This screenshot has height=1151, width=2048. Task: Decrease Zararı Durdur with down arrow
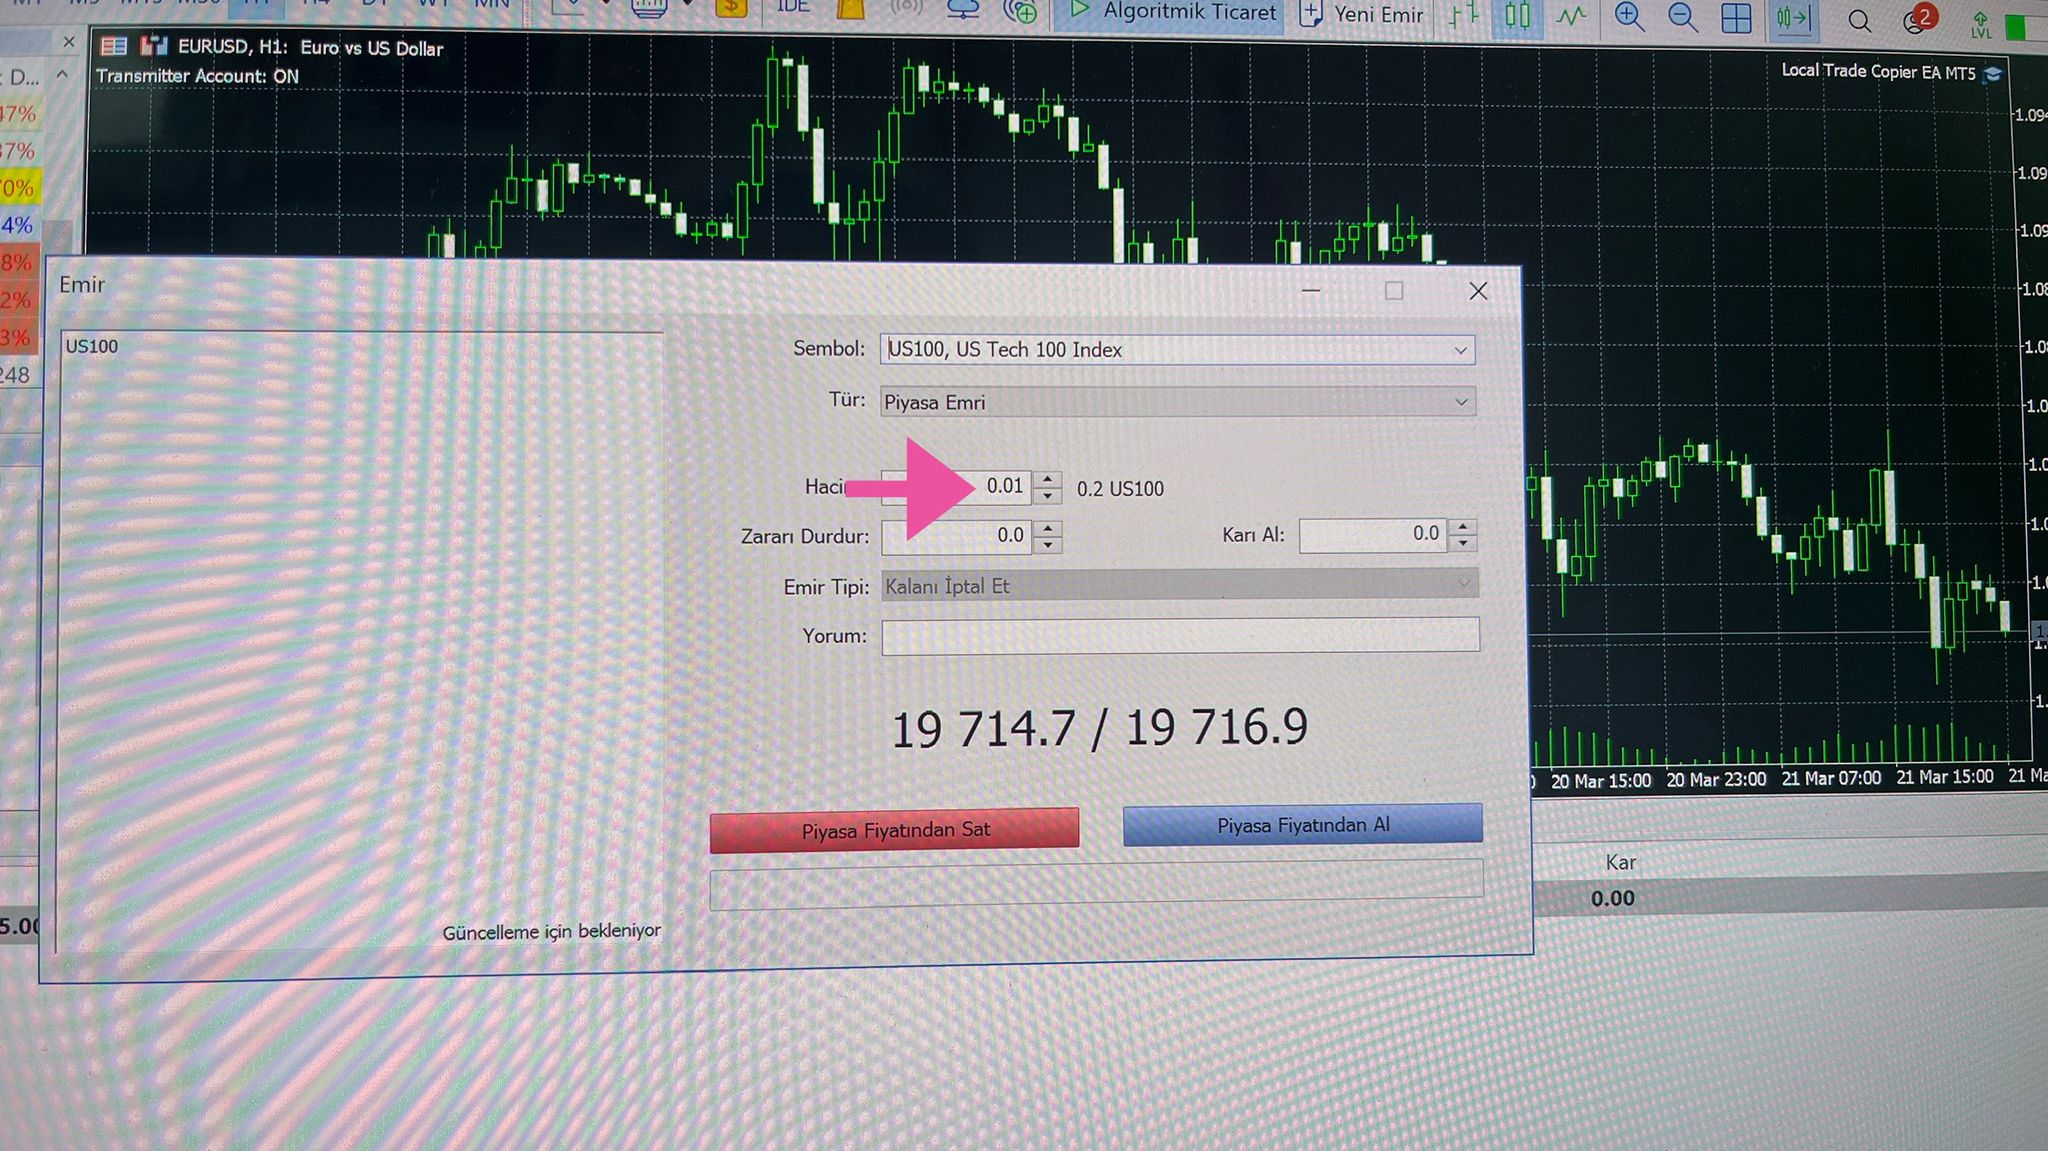[1047, 545]
